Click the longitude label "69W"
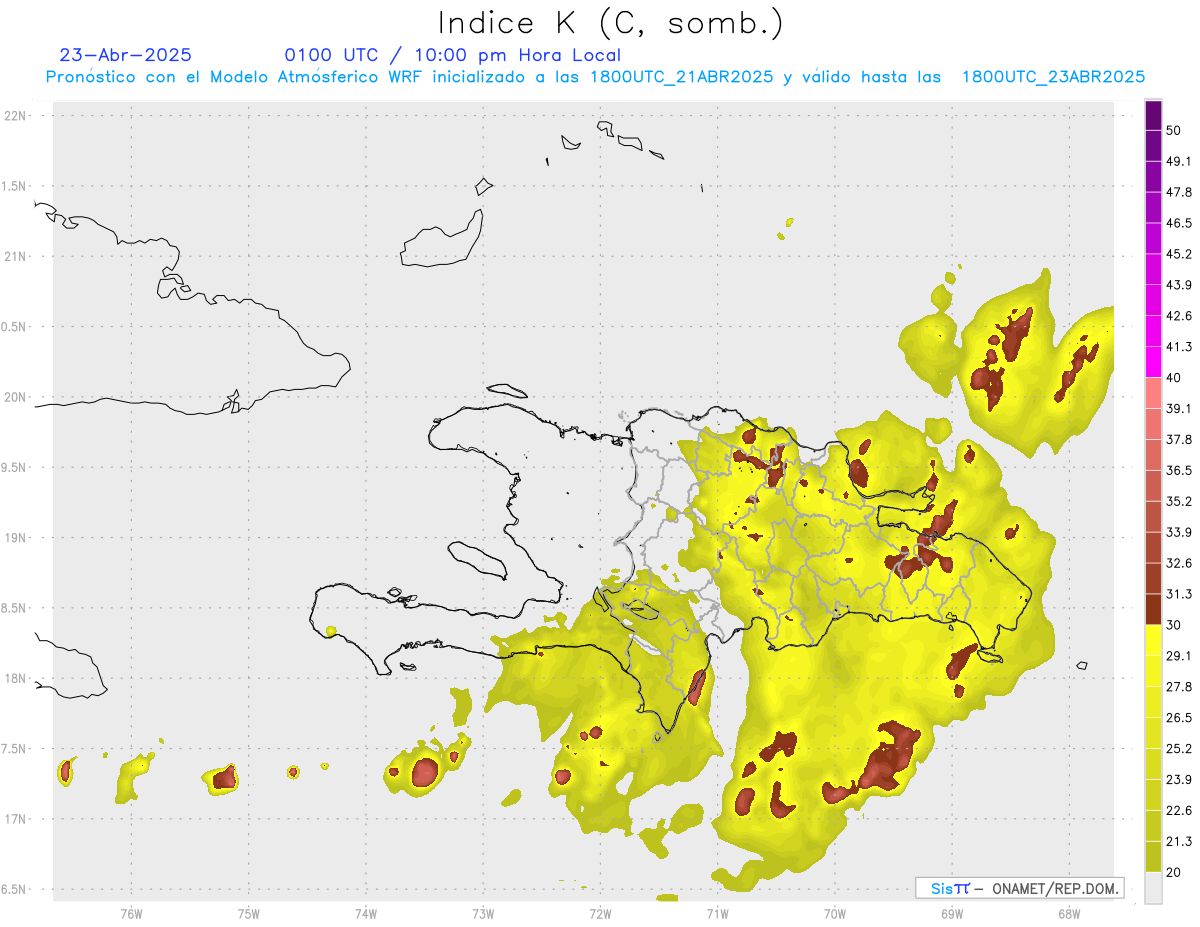Screen dimensions: 1200x927 pyautogui.click(x=952, y=914)
